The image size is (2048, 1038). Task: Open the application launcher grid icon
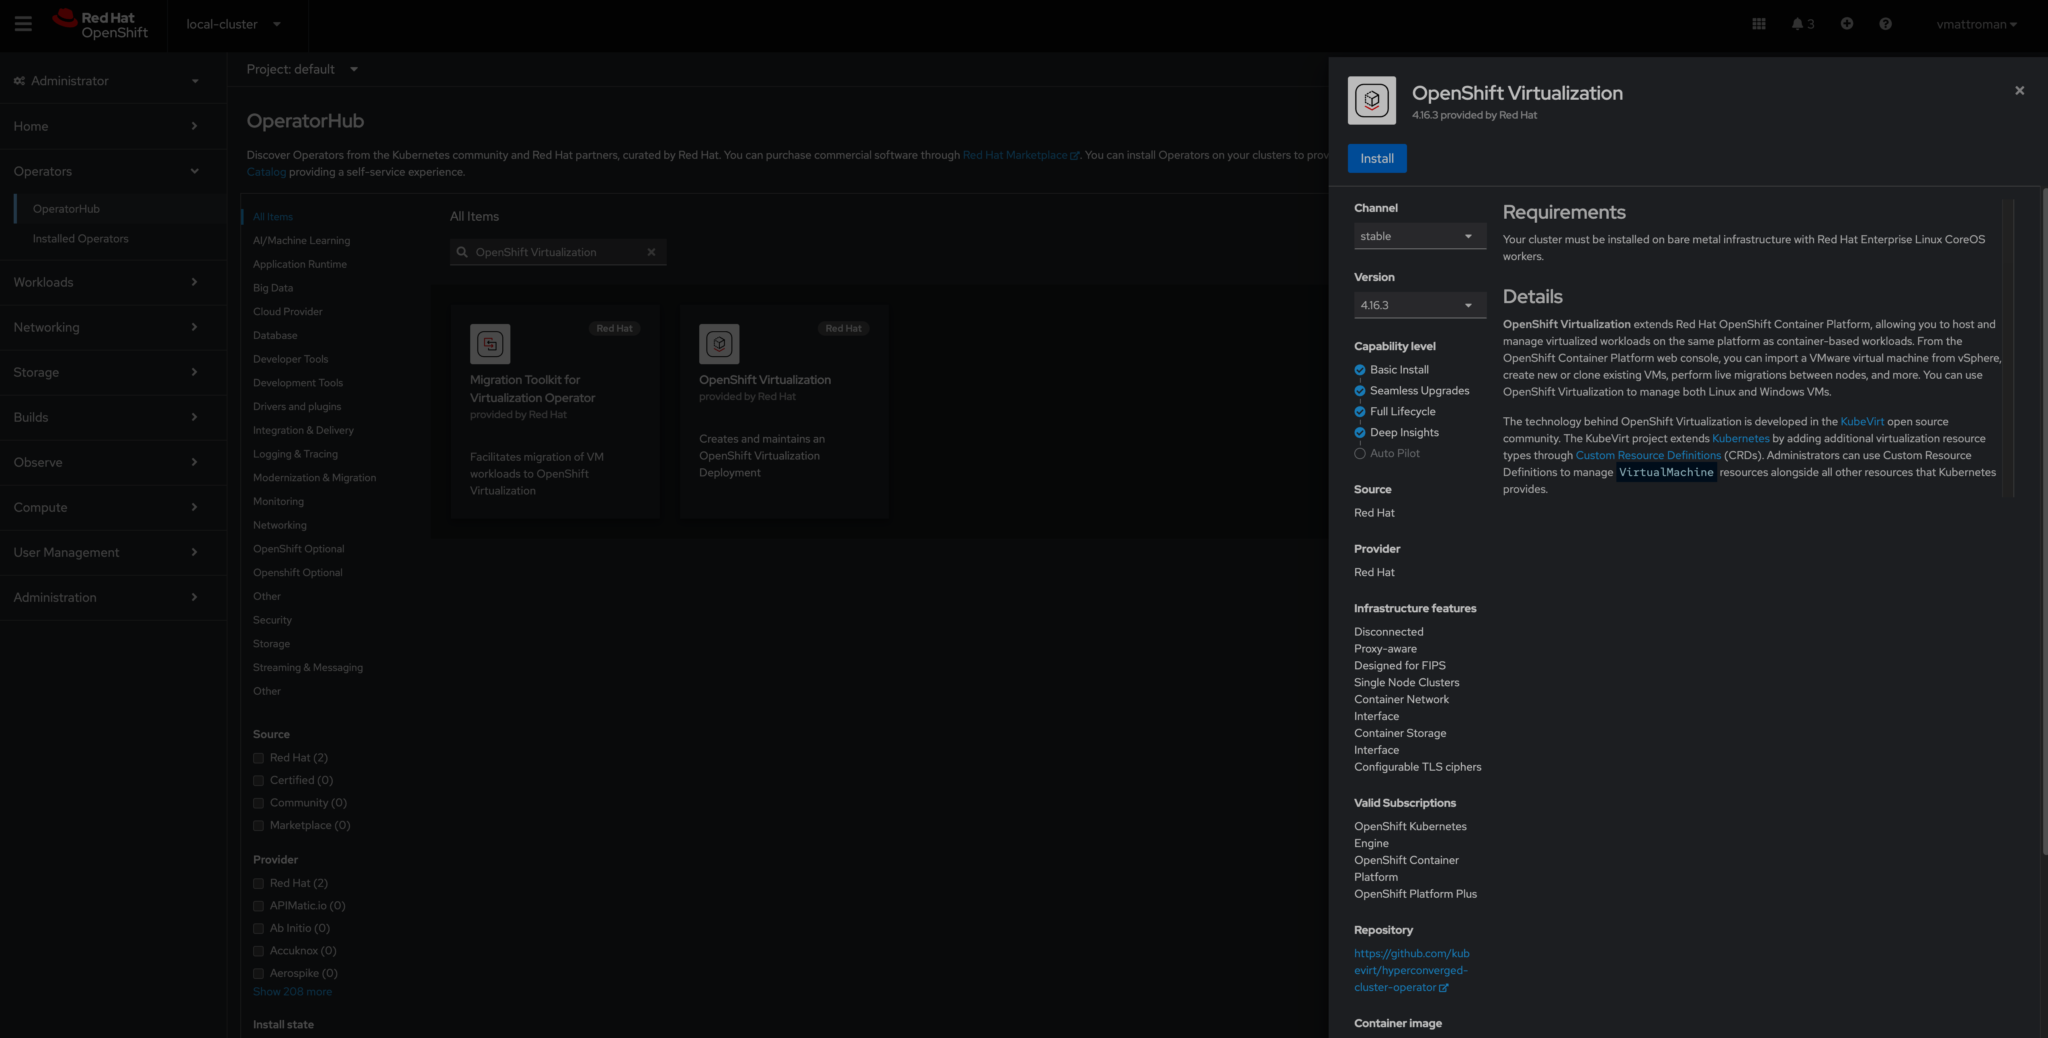pyautogui.click(x=1759, y=24)
